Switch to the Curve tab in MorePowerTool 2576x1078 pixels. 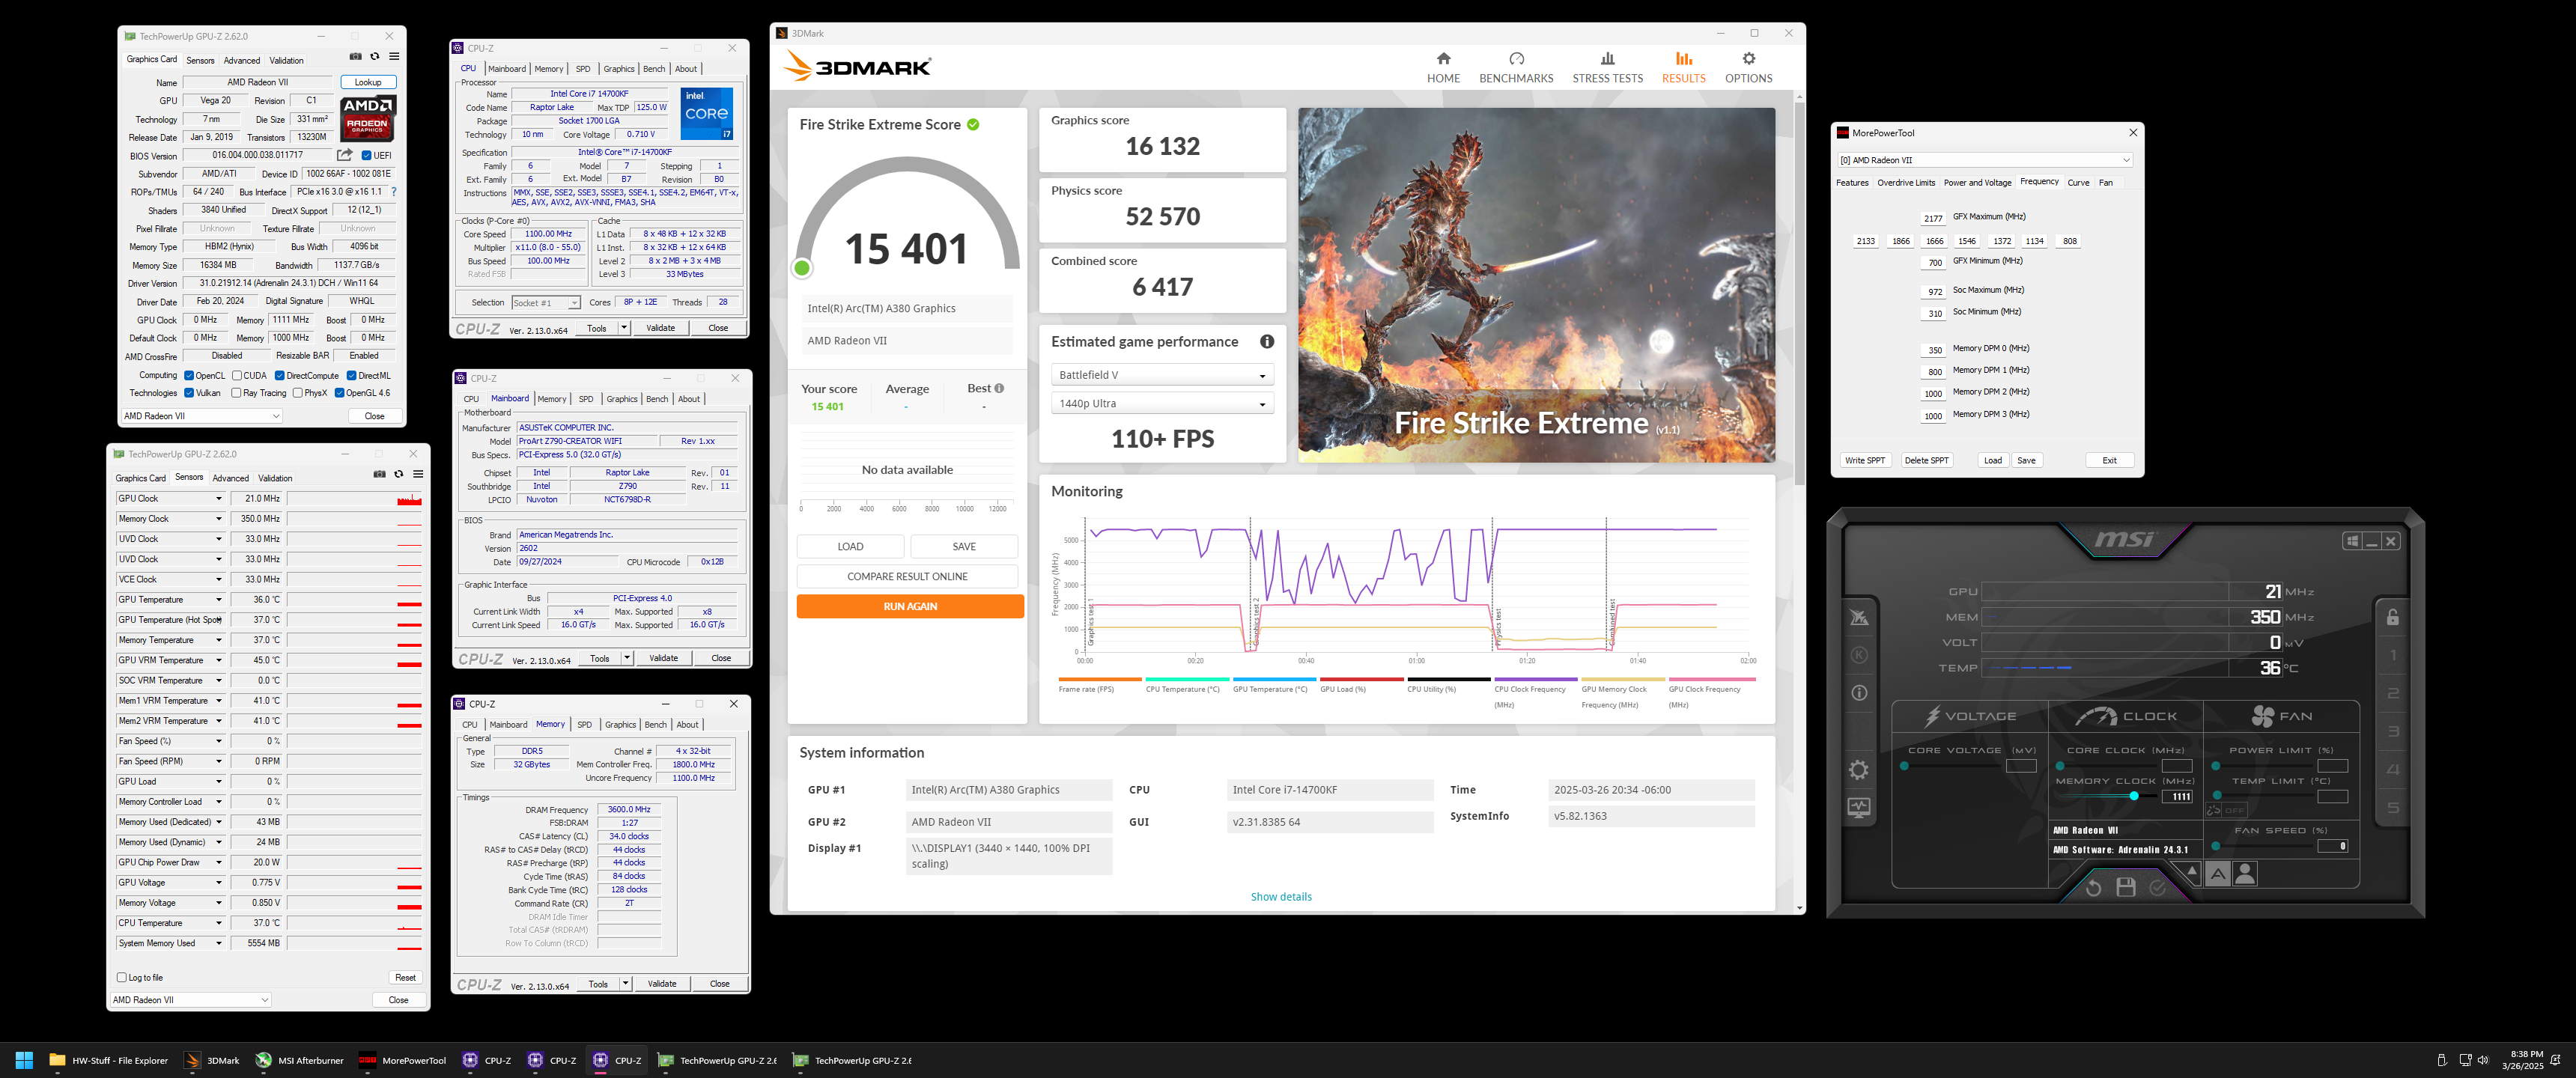click(x=2078, y=182)
